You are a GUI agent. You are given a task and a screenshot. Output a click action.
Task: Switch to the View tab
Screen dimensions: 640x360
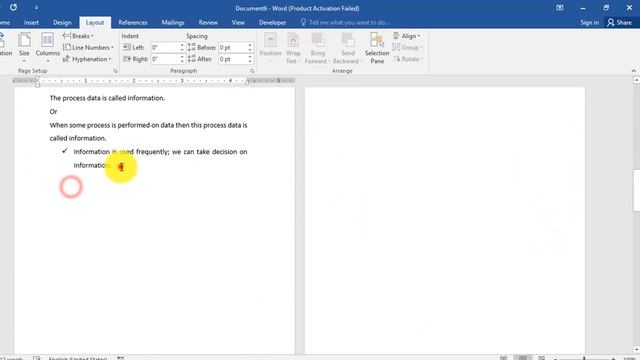[238, 22]
